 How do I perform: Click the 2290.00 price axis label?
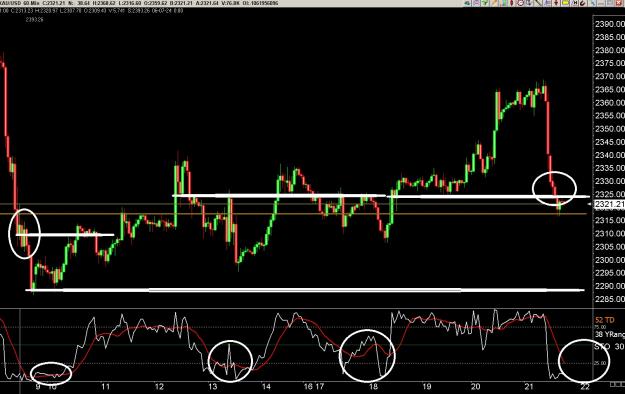[x=609, y=286]
